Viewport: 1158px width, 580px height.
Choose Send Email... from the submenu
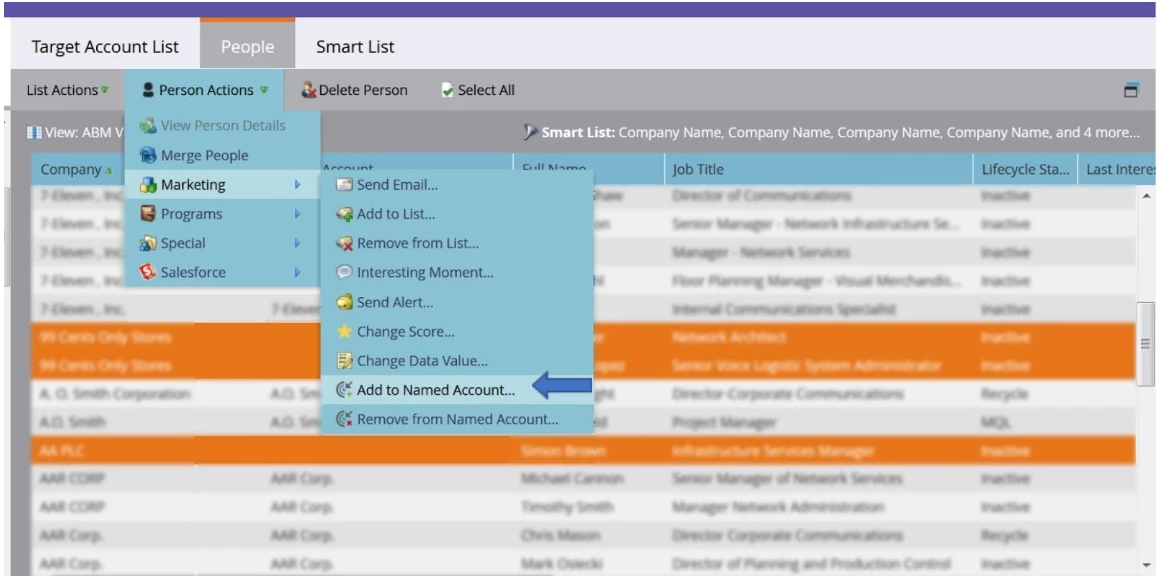pos(457,185)
